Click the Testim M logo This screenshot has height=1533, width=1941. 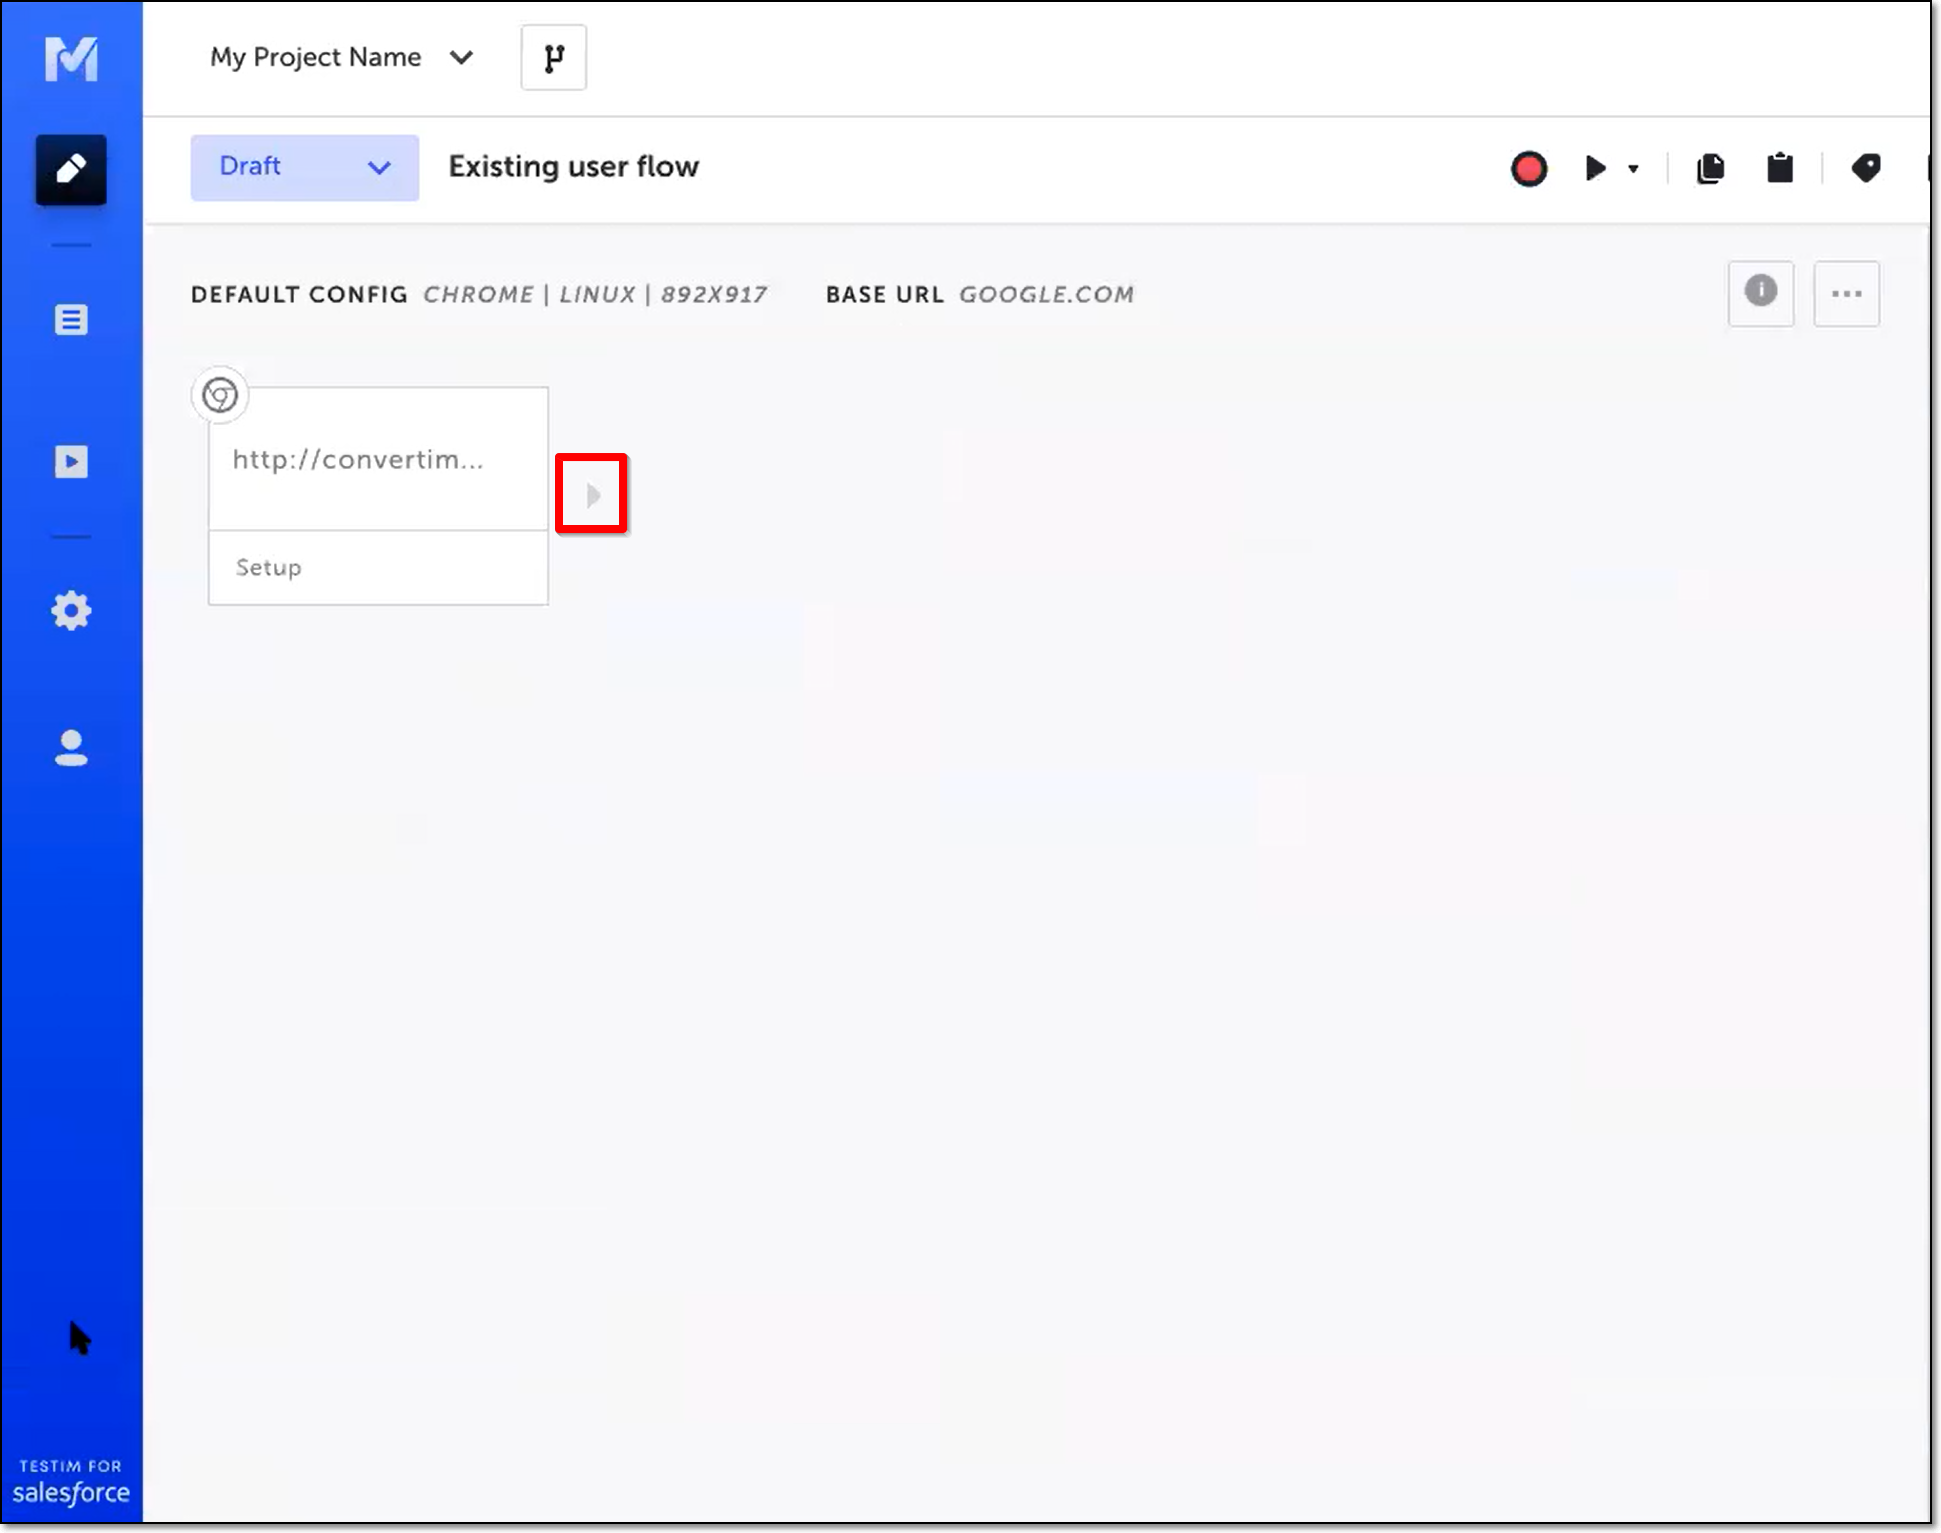point(71,59)
